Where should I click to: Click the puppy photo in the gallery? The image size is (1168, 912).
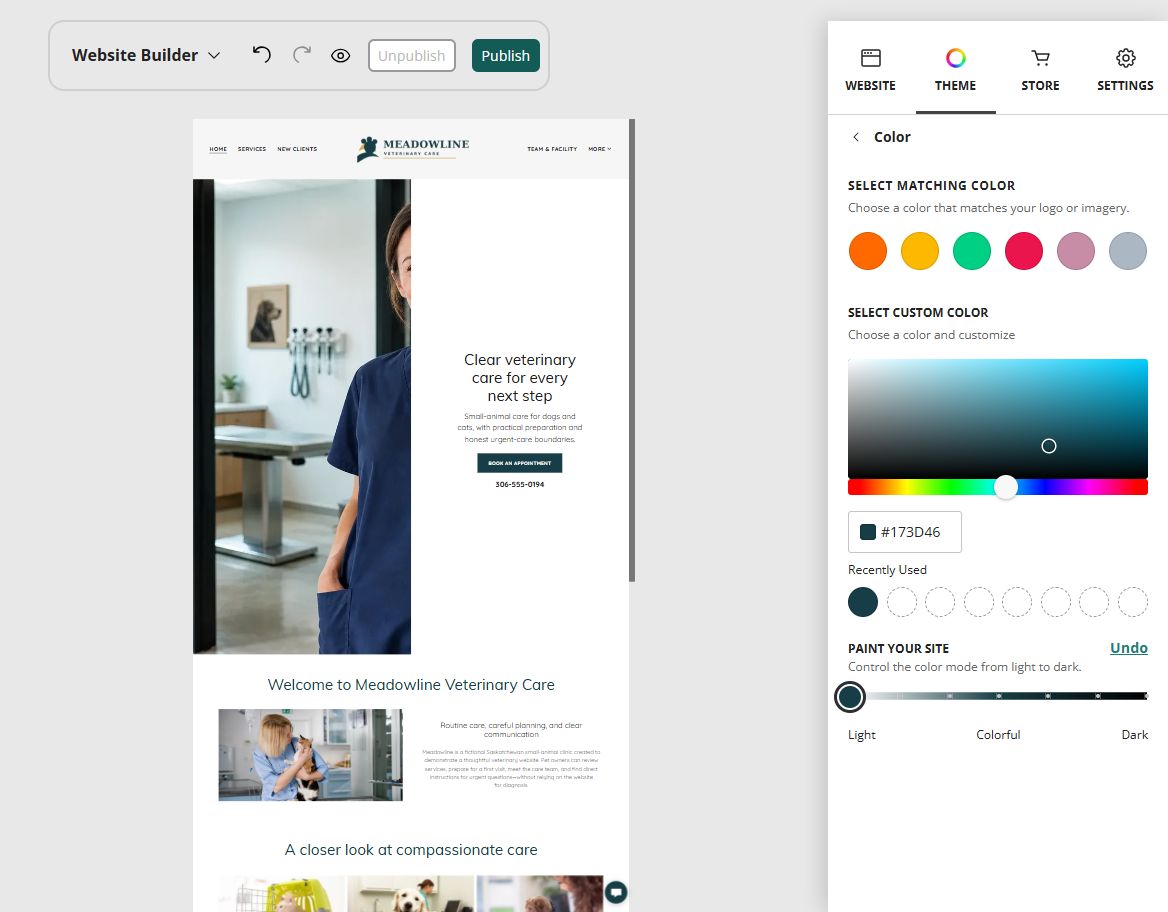[x=410, y=894]
